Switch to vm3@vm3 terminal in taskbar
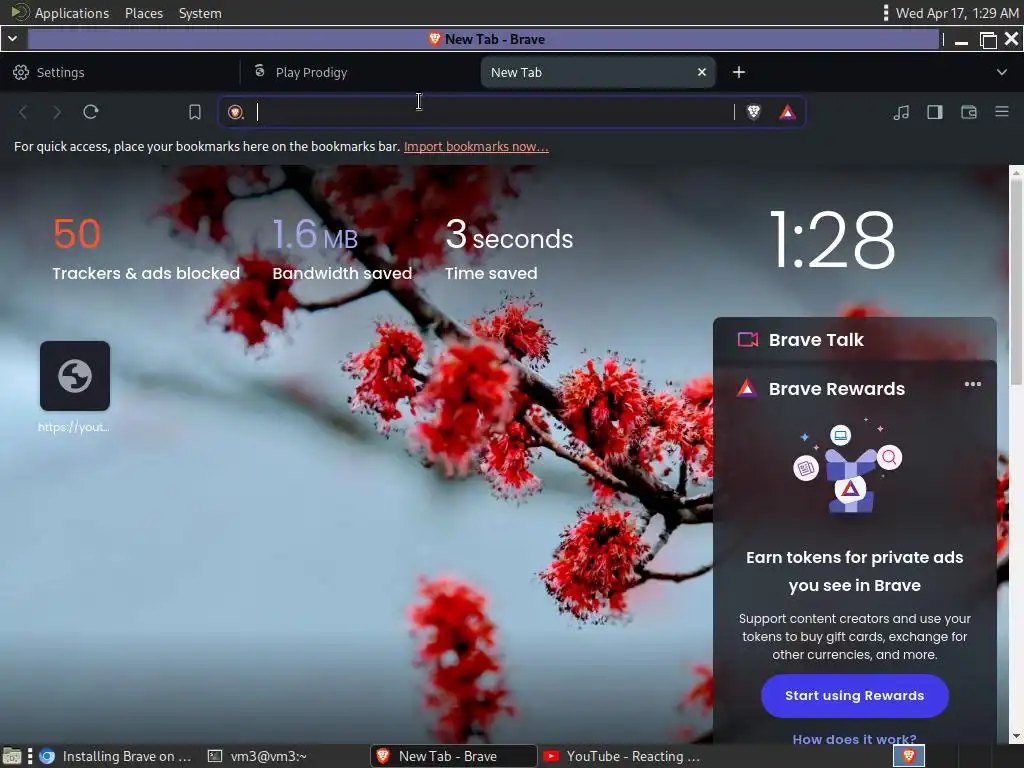The width and height of the screenshot is (1024, 768). [257, 756]
